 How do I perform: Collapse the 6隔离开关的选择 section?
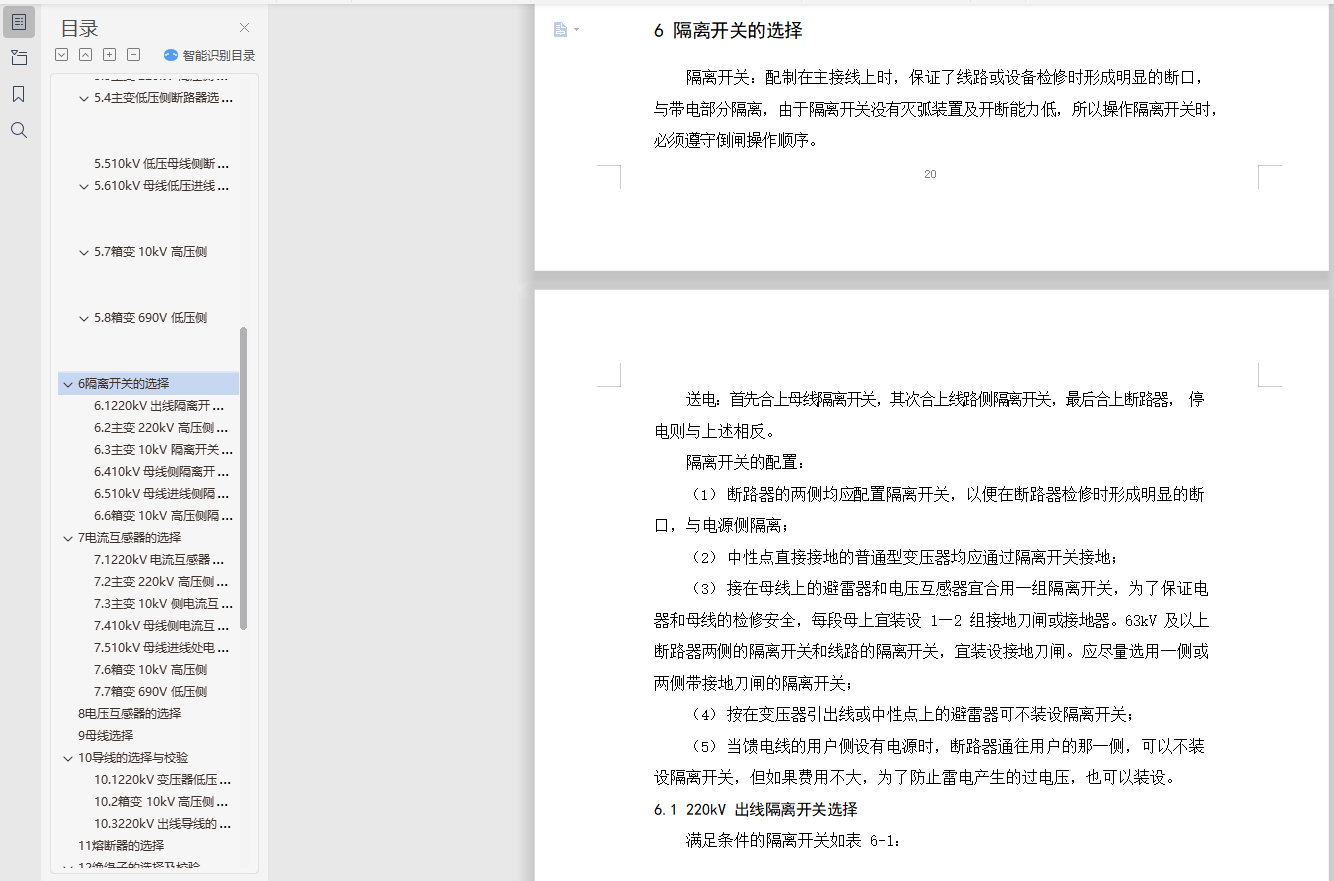(x=68, y=384)
